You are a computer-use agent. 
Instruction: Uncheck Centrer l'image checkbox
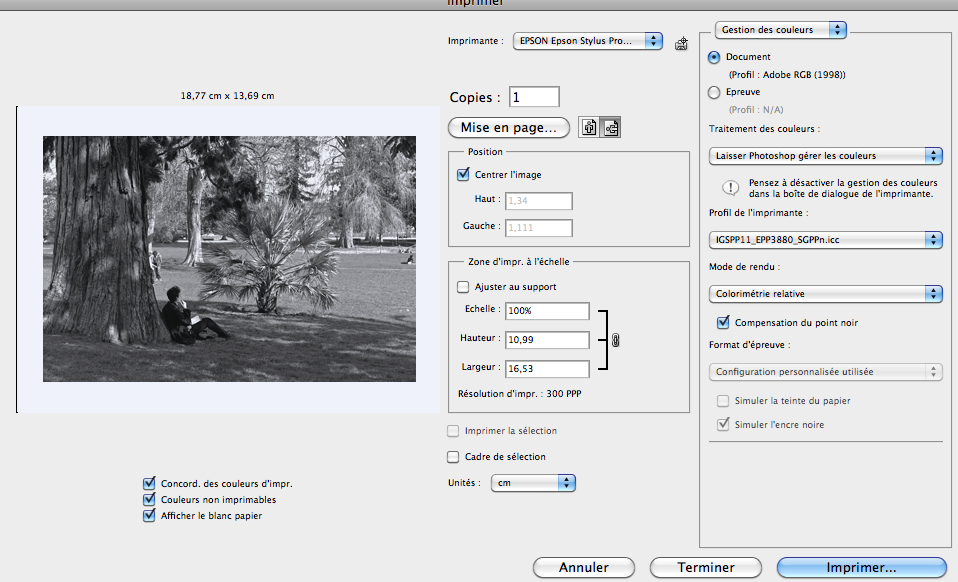tap(463, 174)
